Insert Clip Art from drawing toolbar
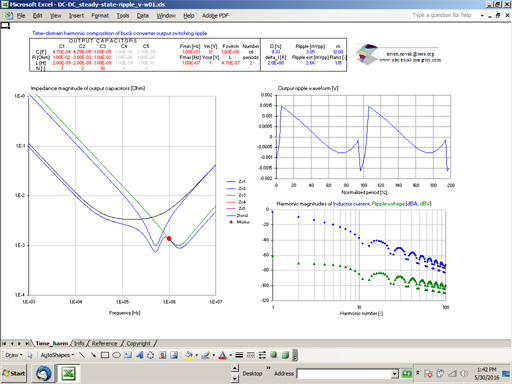This screenshot has height=384, width=512. tap(162, 355)
